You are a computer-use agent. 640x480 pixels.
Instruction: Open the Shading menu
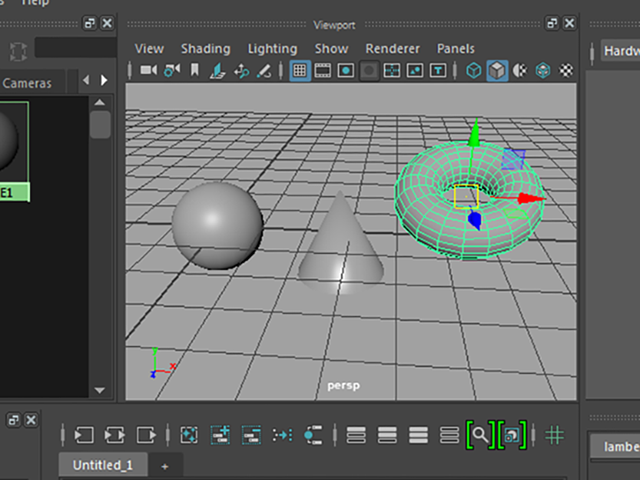click(x=206, y=49)
